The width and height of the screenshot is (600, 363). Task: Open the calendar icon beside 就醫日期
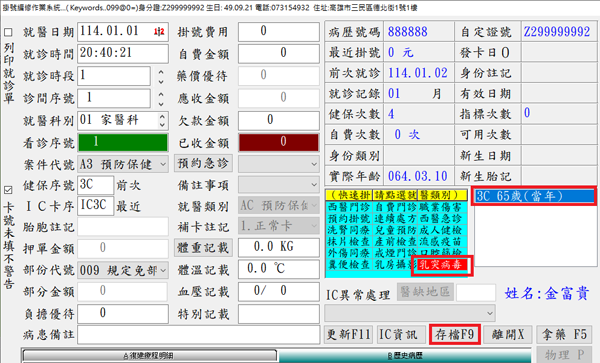pyautogui.click(x=159, y=32)
